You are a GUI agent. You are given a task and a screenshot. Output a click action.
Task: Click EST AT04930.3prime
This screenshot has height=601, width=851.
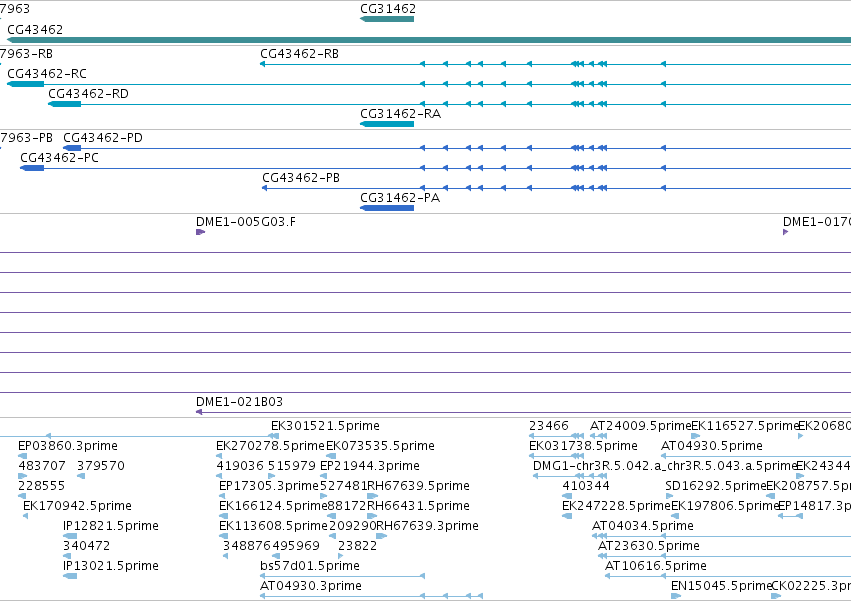[x=311, y=586]
